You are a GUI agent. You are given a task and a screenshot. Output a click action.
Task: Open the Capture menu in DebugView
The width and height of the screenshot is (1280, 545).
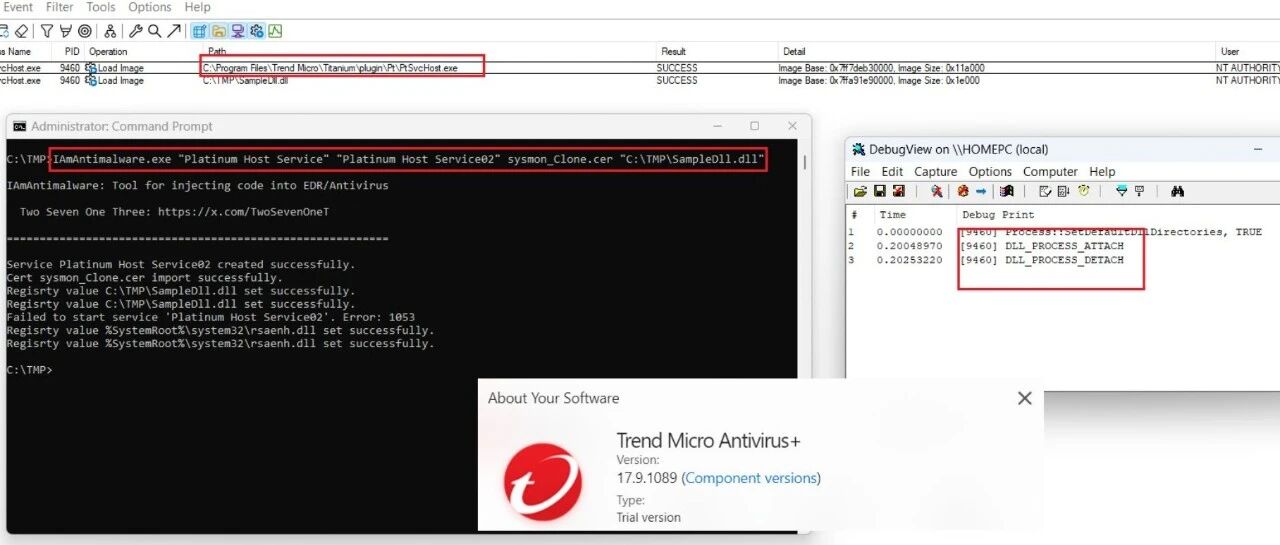point(935,171)
